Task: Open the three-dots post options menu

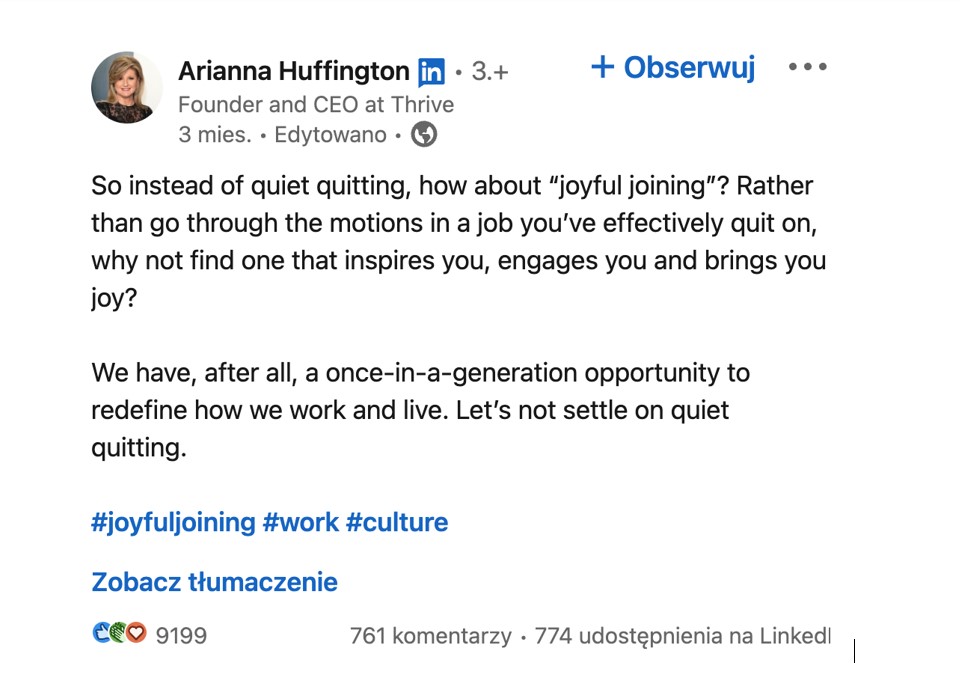Action: pyautogui.click(x=807, y=67)
